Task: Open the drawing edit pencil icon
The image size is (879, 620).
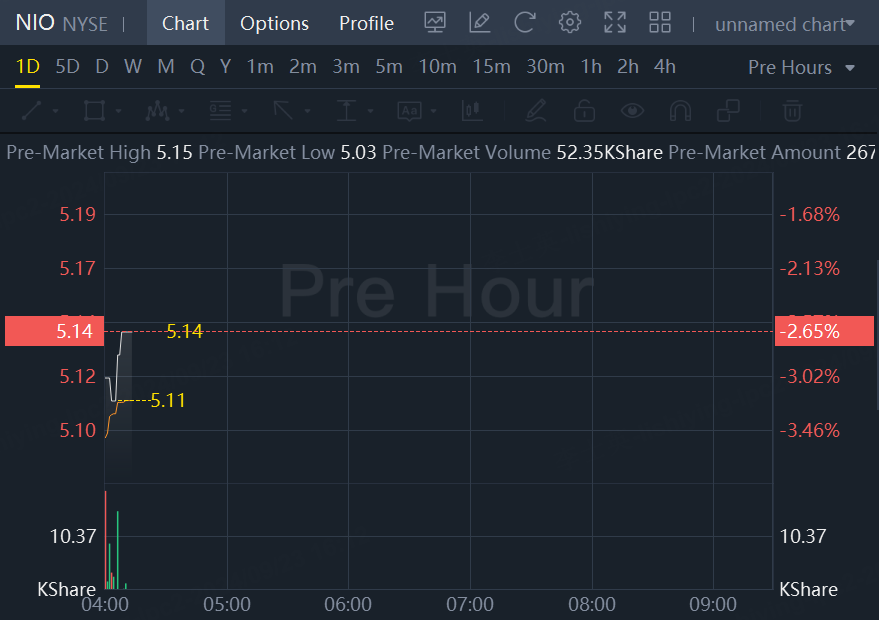Action: point(480,22)
